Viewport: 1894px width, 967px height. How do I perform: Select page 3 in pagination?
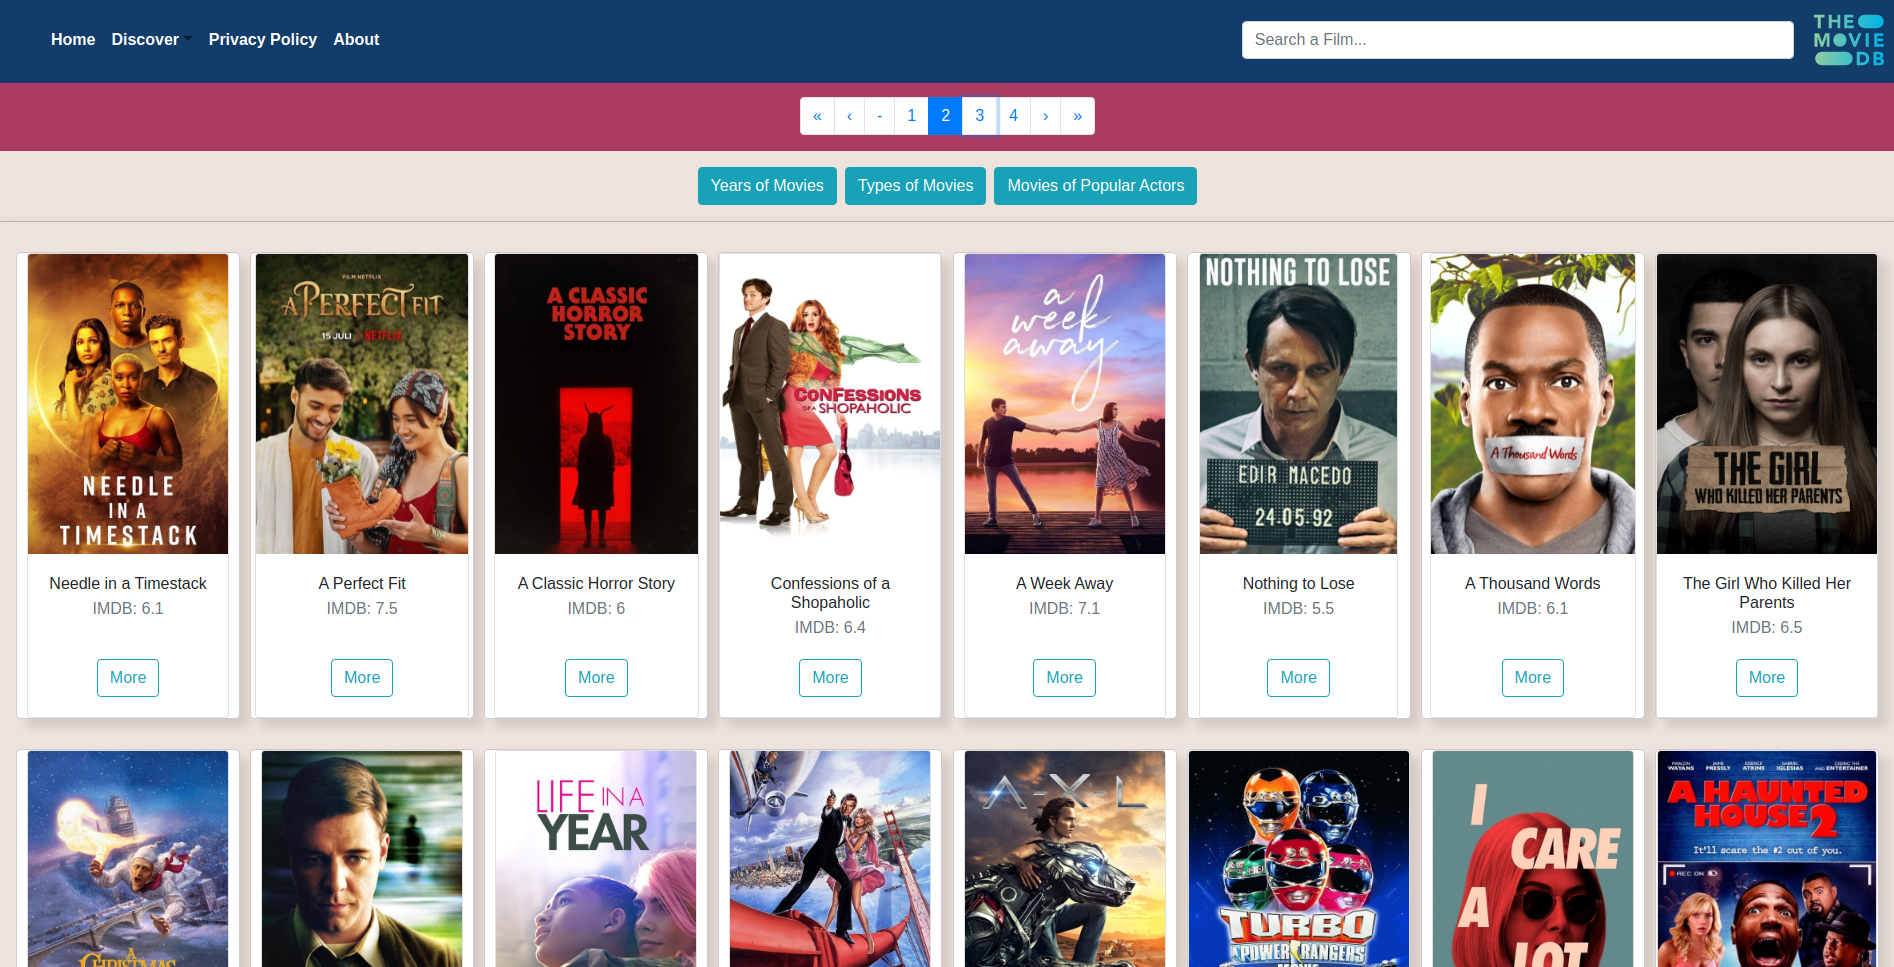click(x=979, y=116)
